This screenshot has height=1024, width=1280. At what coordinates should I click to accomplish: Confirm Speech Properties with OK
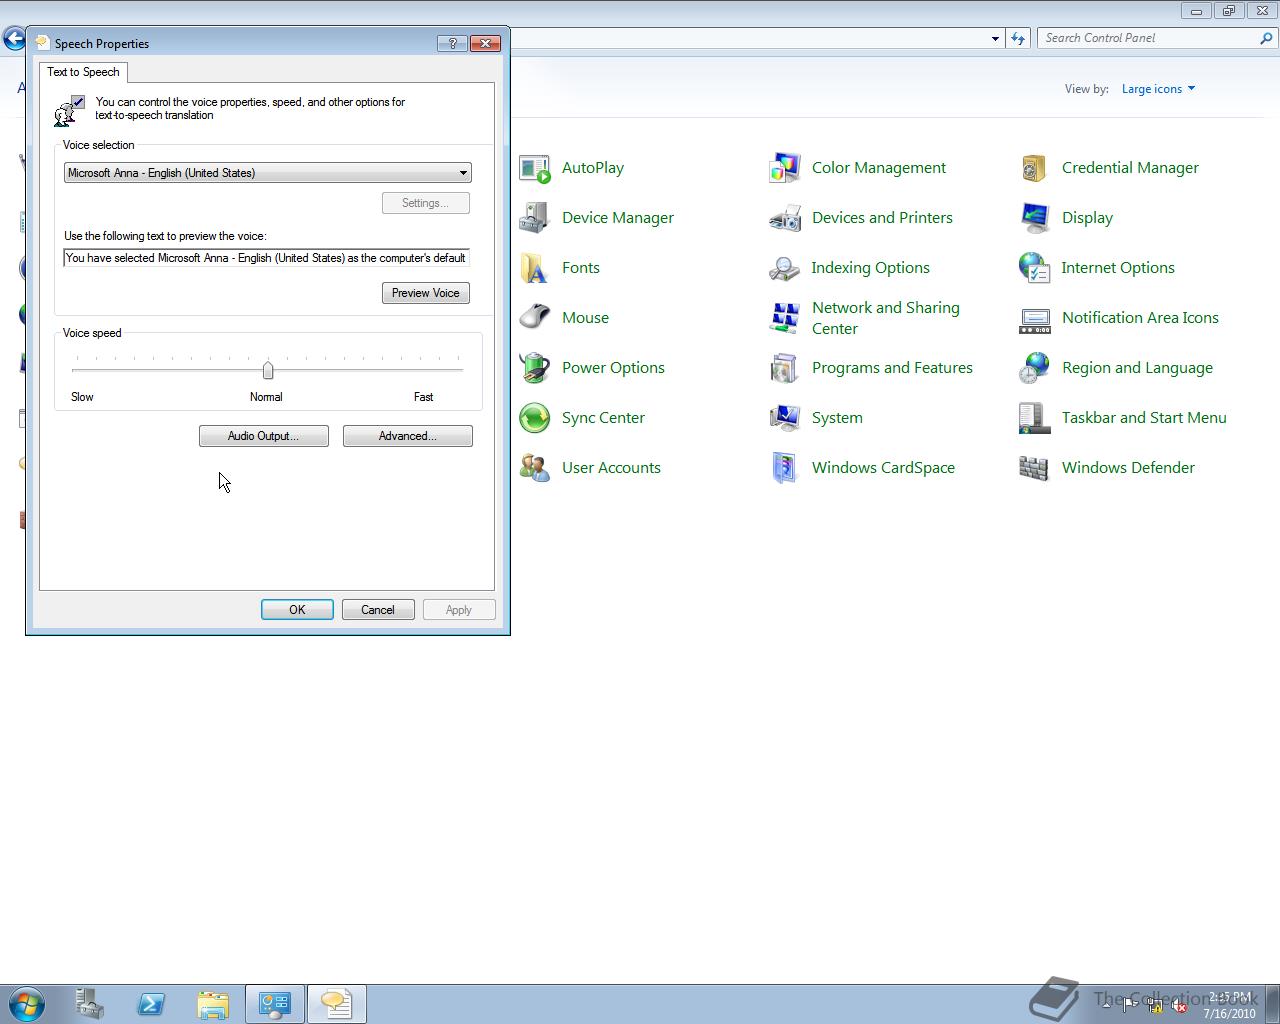click(297, 610)
